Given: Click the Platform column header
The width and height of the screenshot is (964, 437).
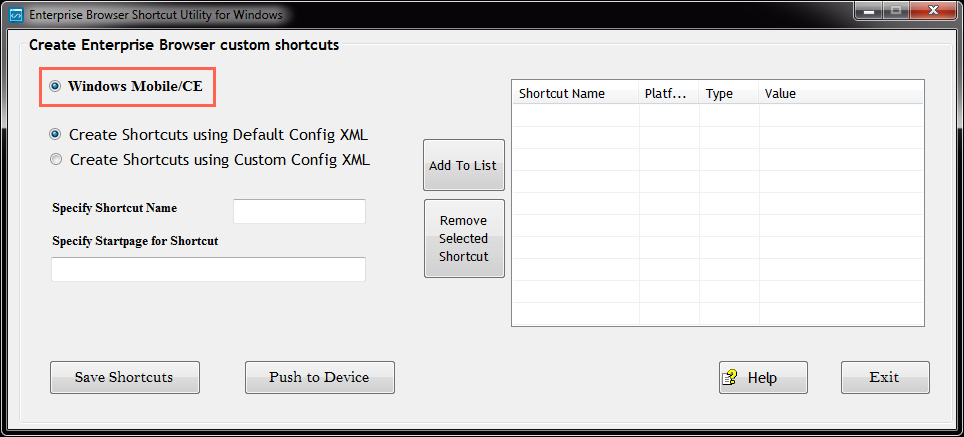Looking at the screenshot, I should (x=669, y=93).
